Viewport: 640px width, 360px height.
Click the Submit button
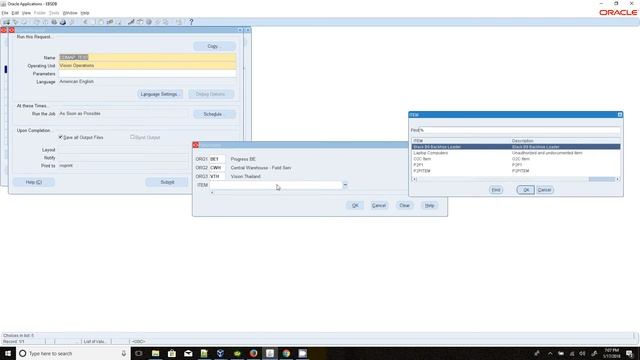[x=167, y=182]
